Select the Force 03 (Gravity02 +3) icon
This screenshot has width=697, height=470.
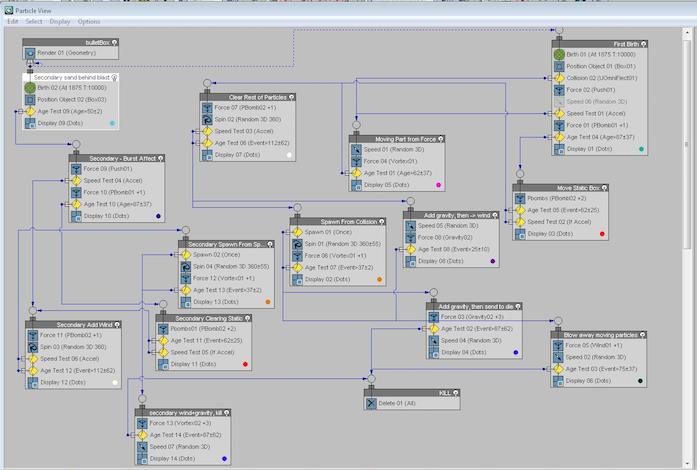(x=433, y=317)
